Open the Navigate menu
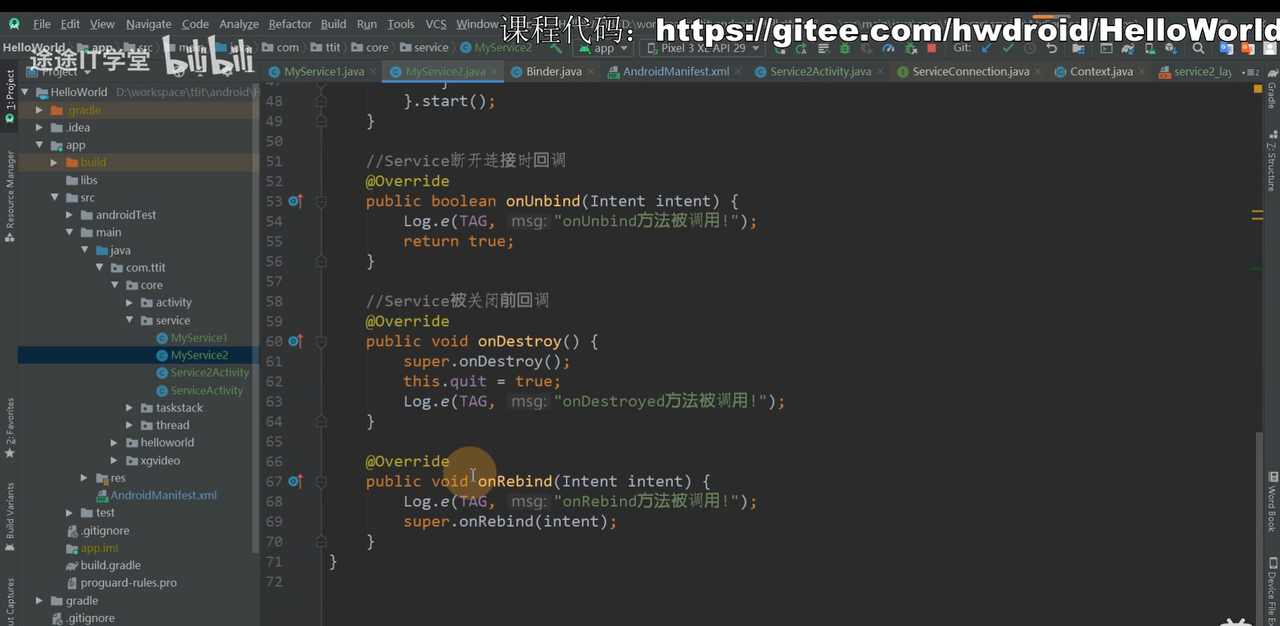This screenshot has height=626, width=1280. click(x=148, y=24)
